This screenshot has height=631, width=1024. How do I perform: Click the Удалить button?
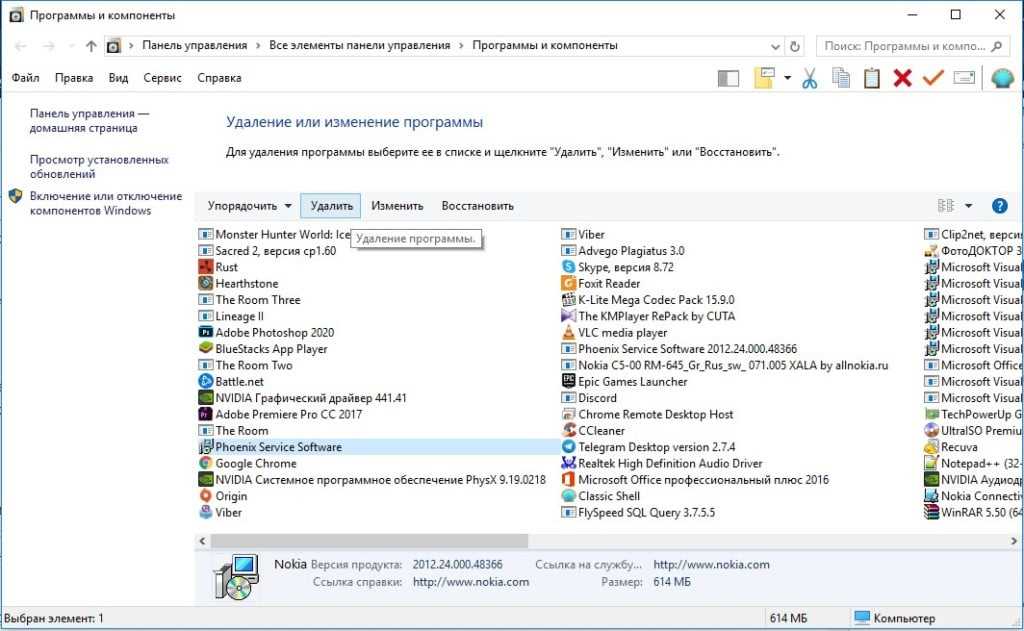click(331, 206)
